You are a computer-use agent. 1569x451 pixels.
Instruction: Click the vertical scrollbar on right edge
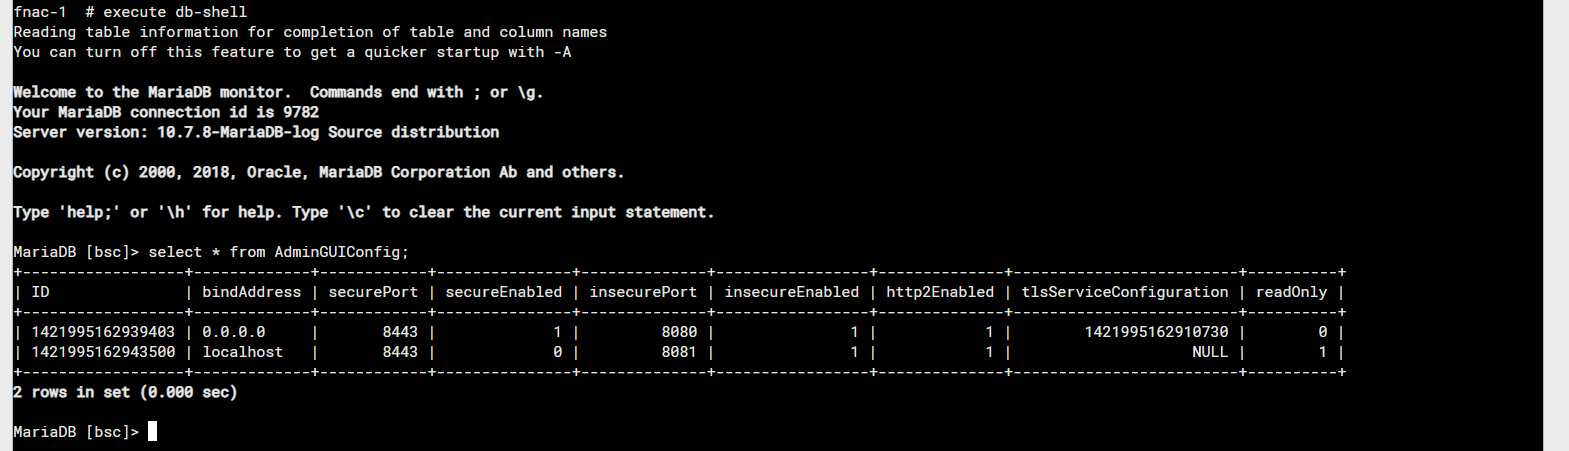pyautogui.click(x=1556, y=225)
